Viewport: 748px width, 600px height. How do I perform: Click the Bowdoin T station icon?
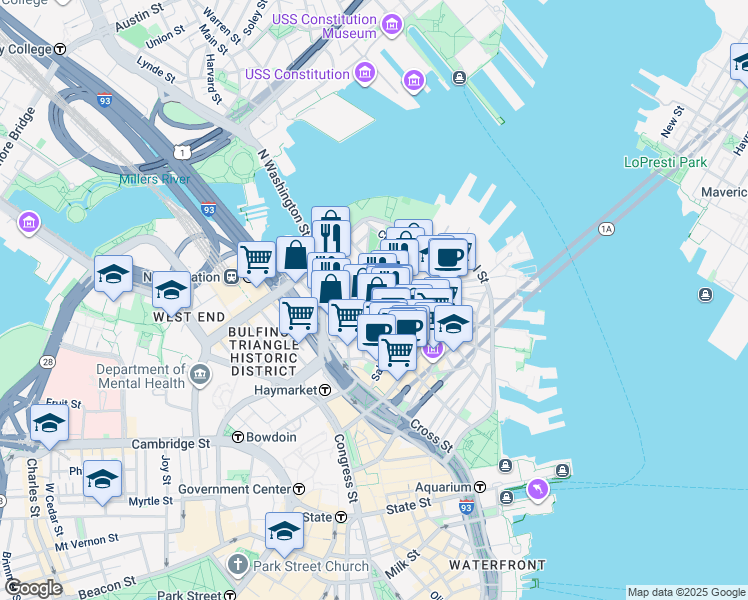pyautogui.click(x=238, y=437)
